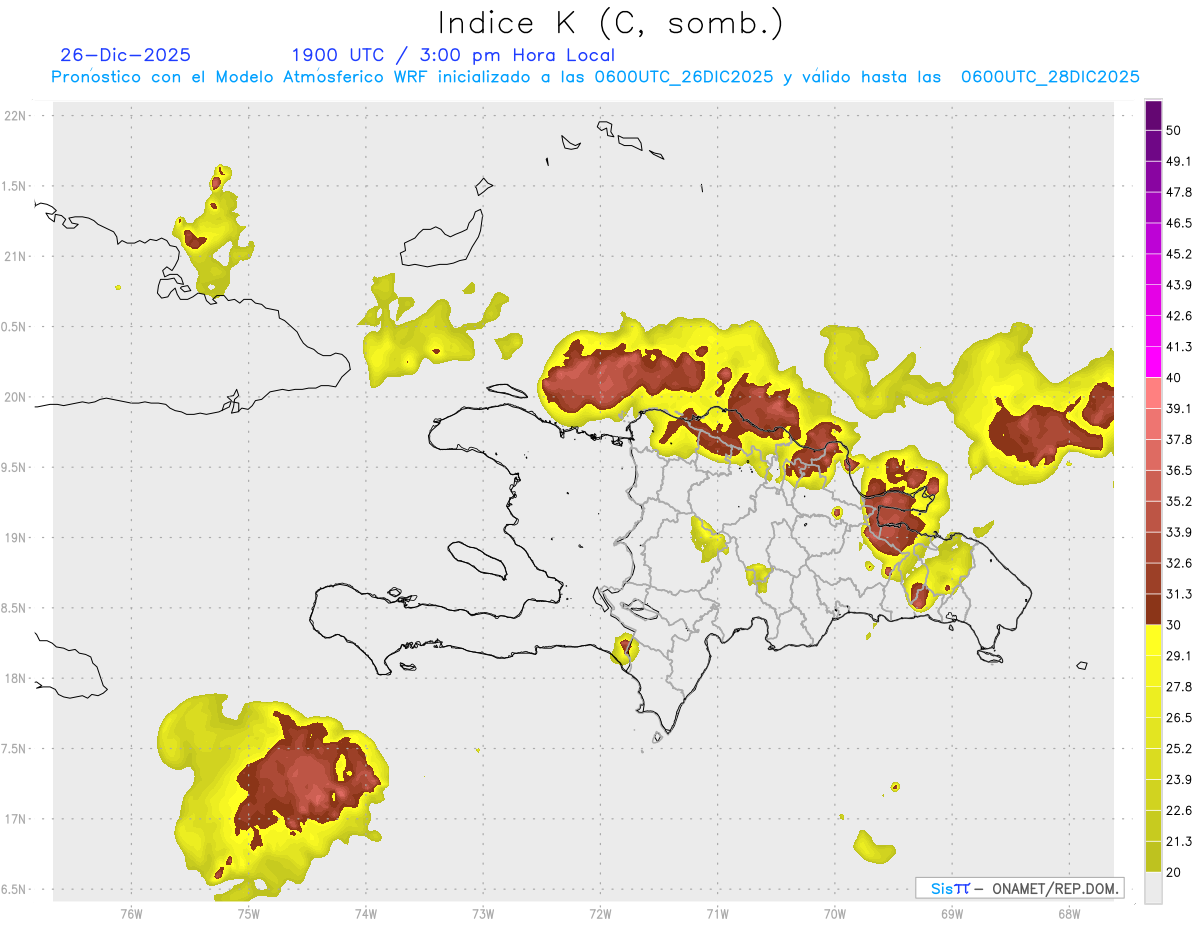The width and height of the screenshot is (1200, 927).
Task: Click the '40' colorbar label
Action: (x=1174, y=378)
